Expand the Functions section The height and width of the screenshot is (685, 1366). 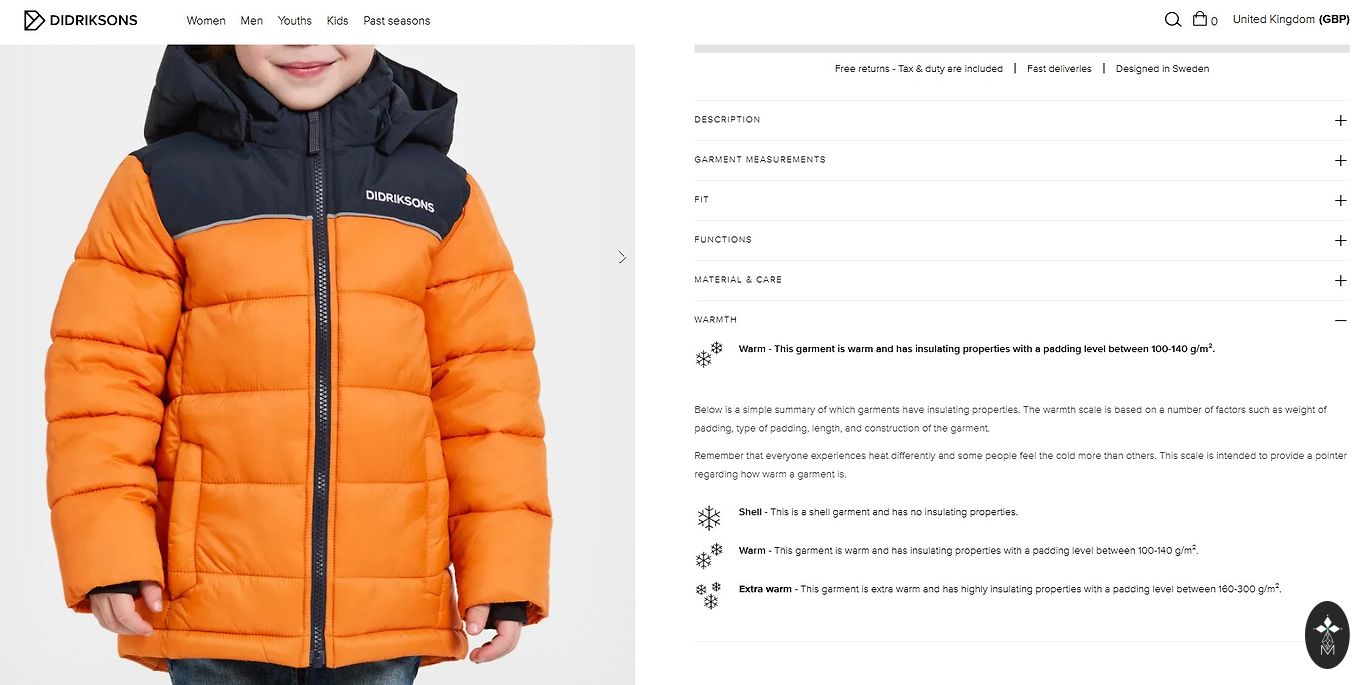tap(1021, 240)
